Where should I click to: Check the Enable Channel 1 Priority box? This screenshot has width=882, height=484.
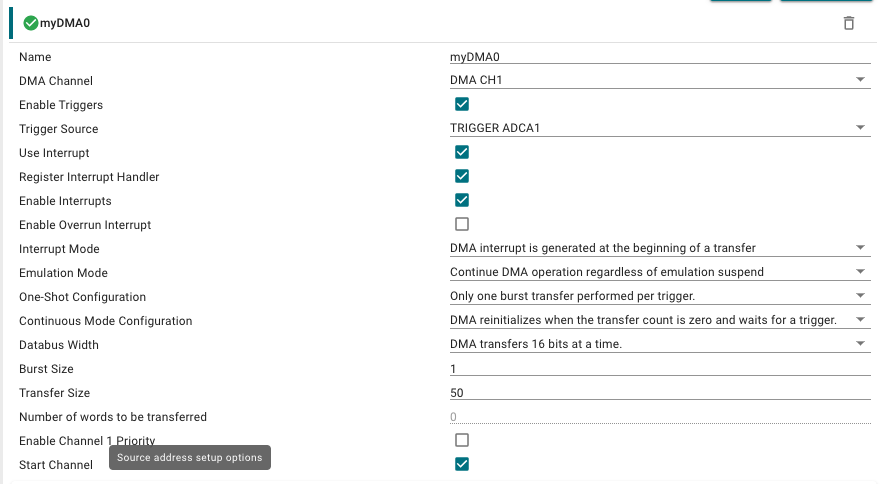(462, 440)
